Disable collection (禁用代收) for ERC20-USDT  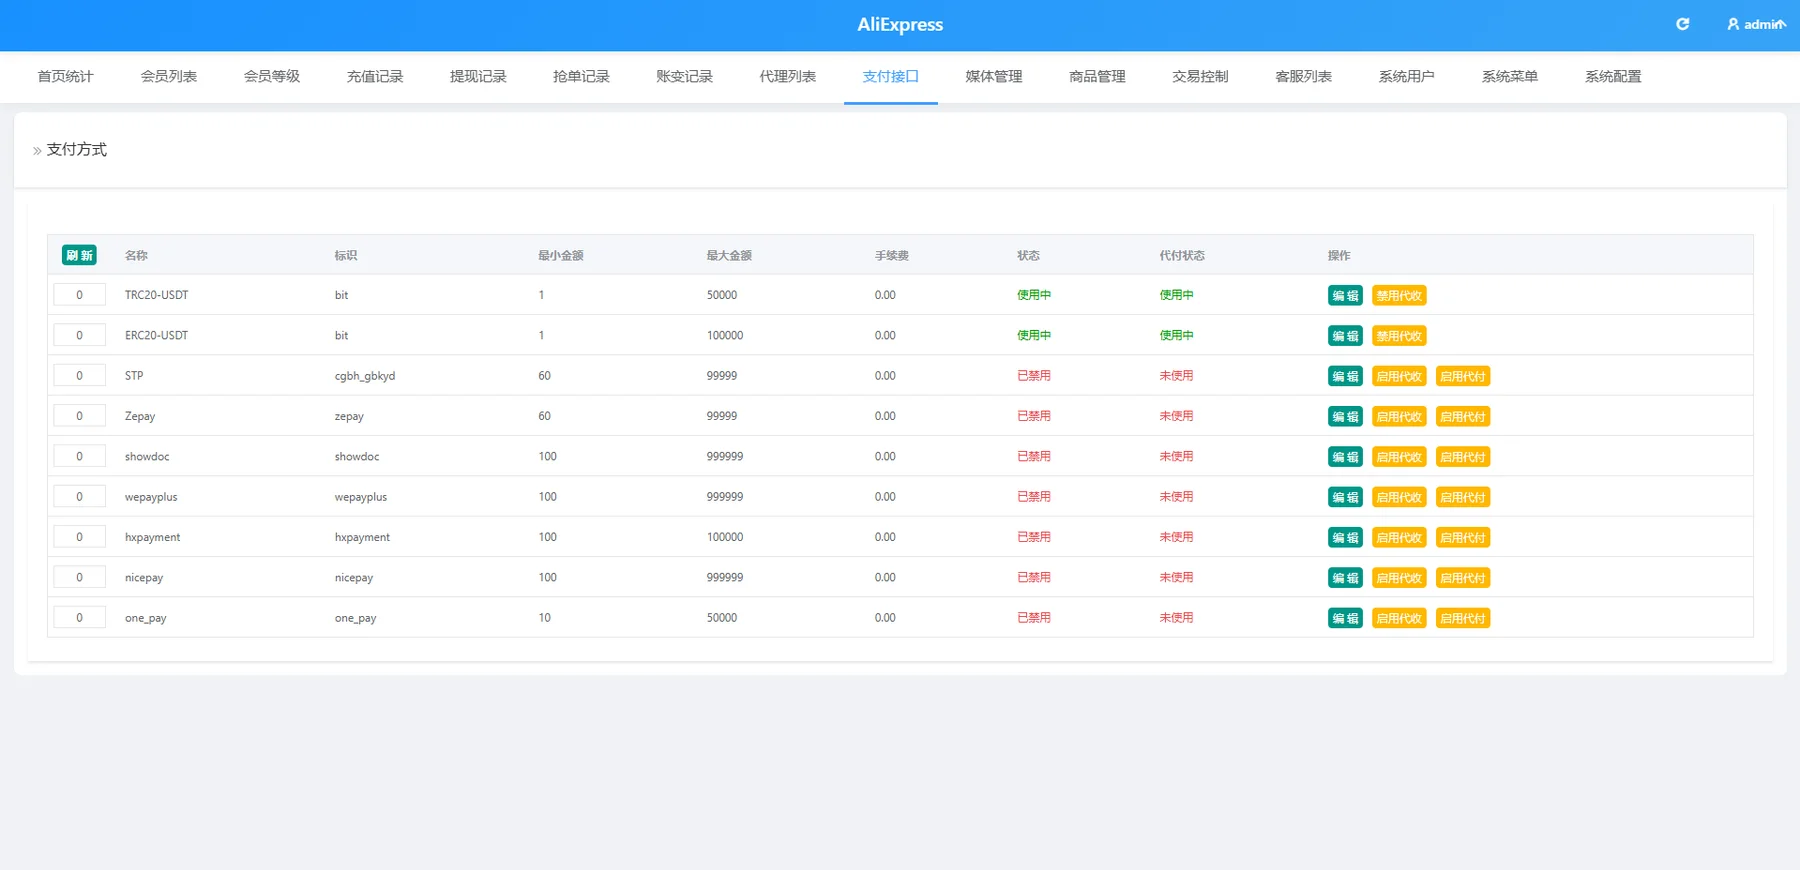coord(1399,336)
